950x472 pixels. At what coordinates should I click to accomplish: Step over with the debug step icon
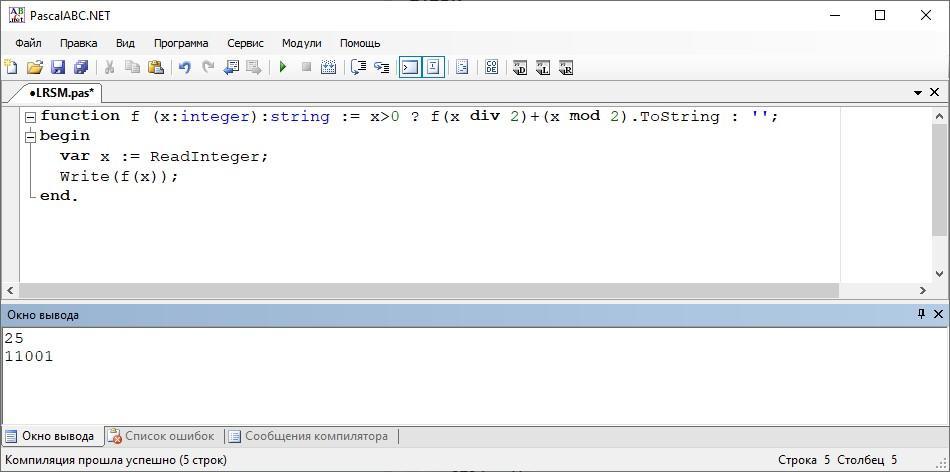click(x=359, y=67)
